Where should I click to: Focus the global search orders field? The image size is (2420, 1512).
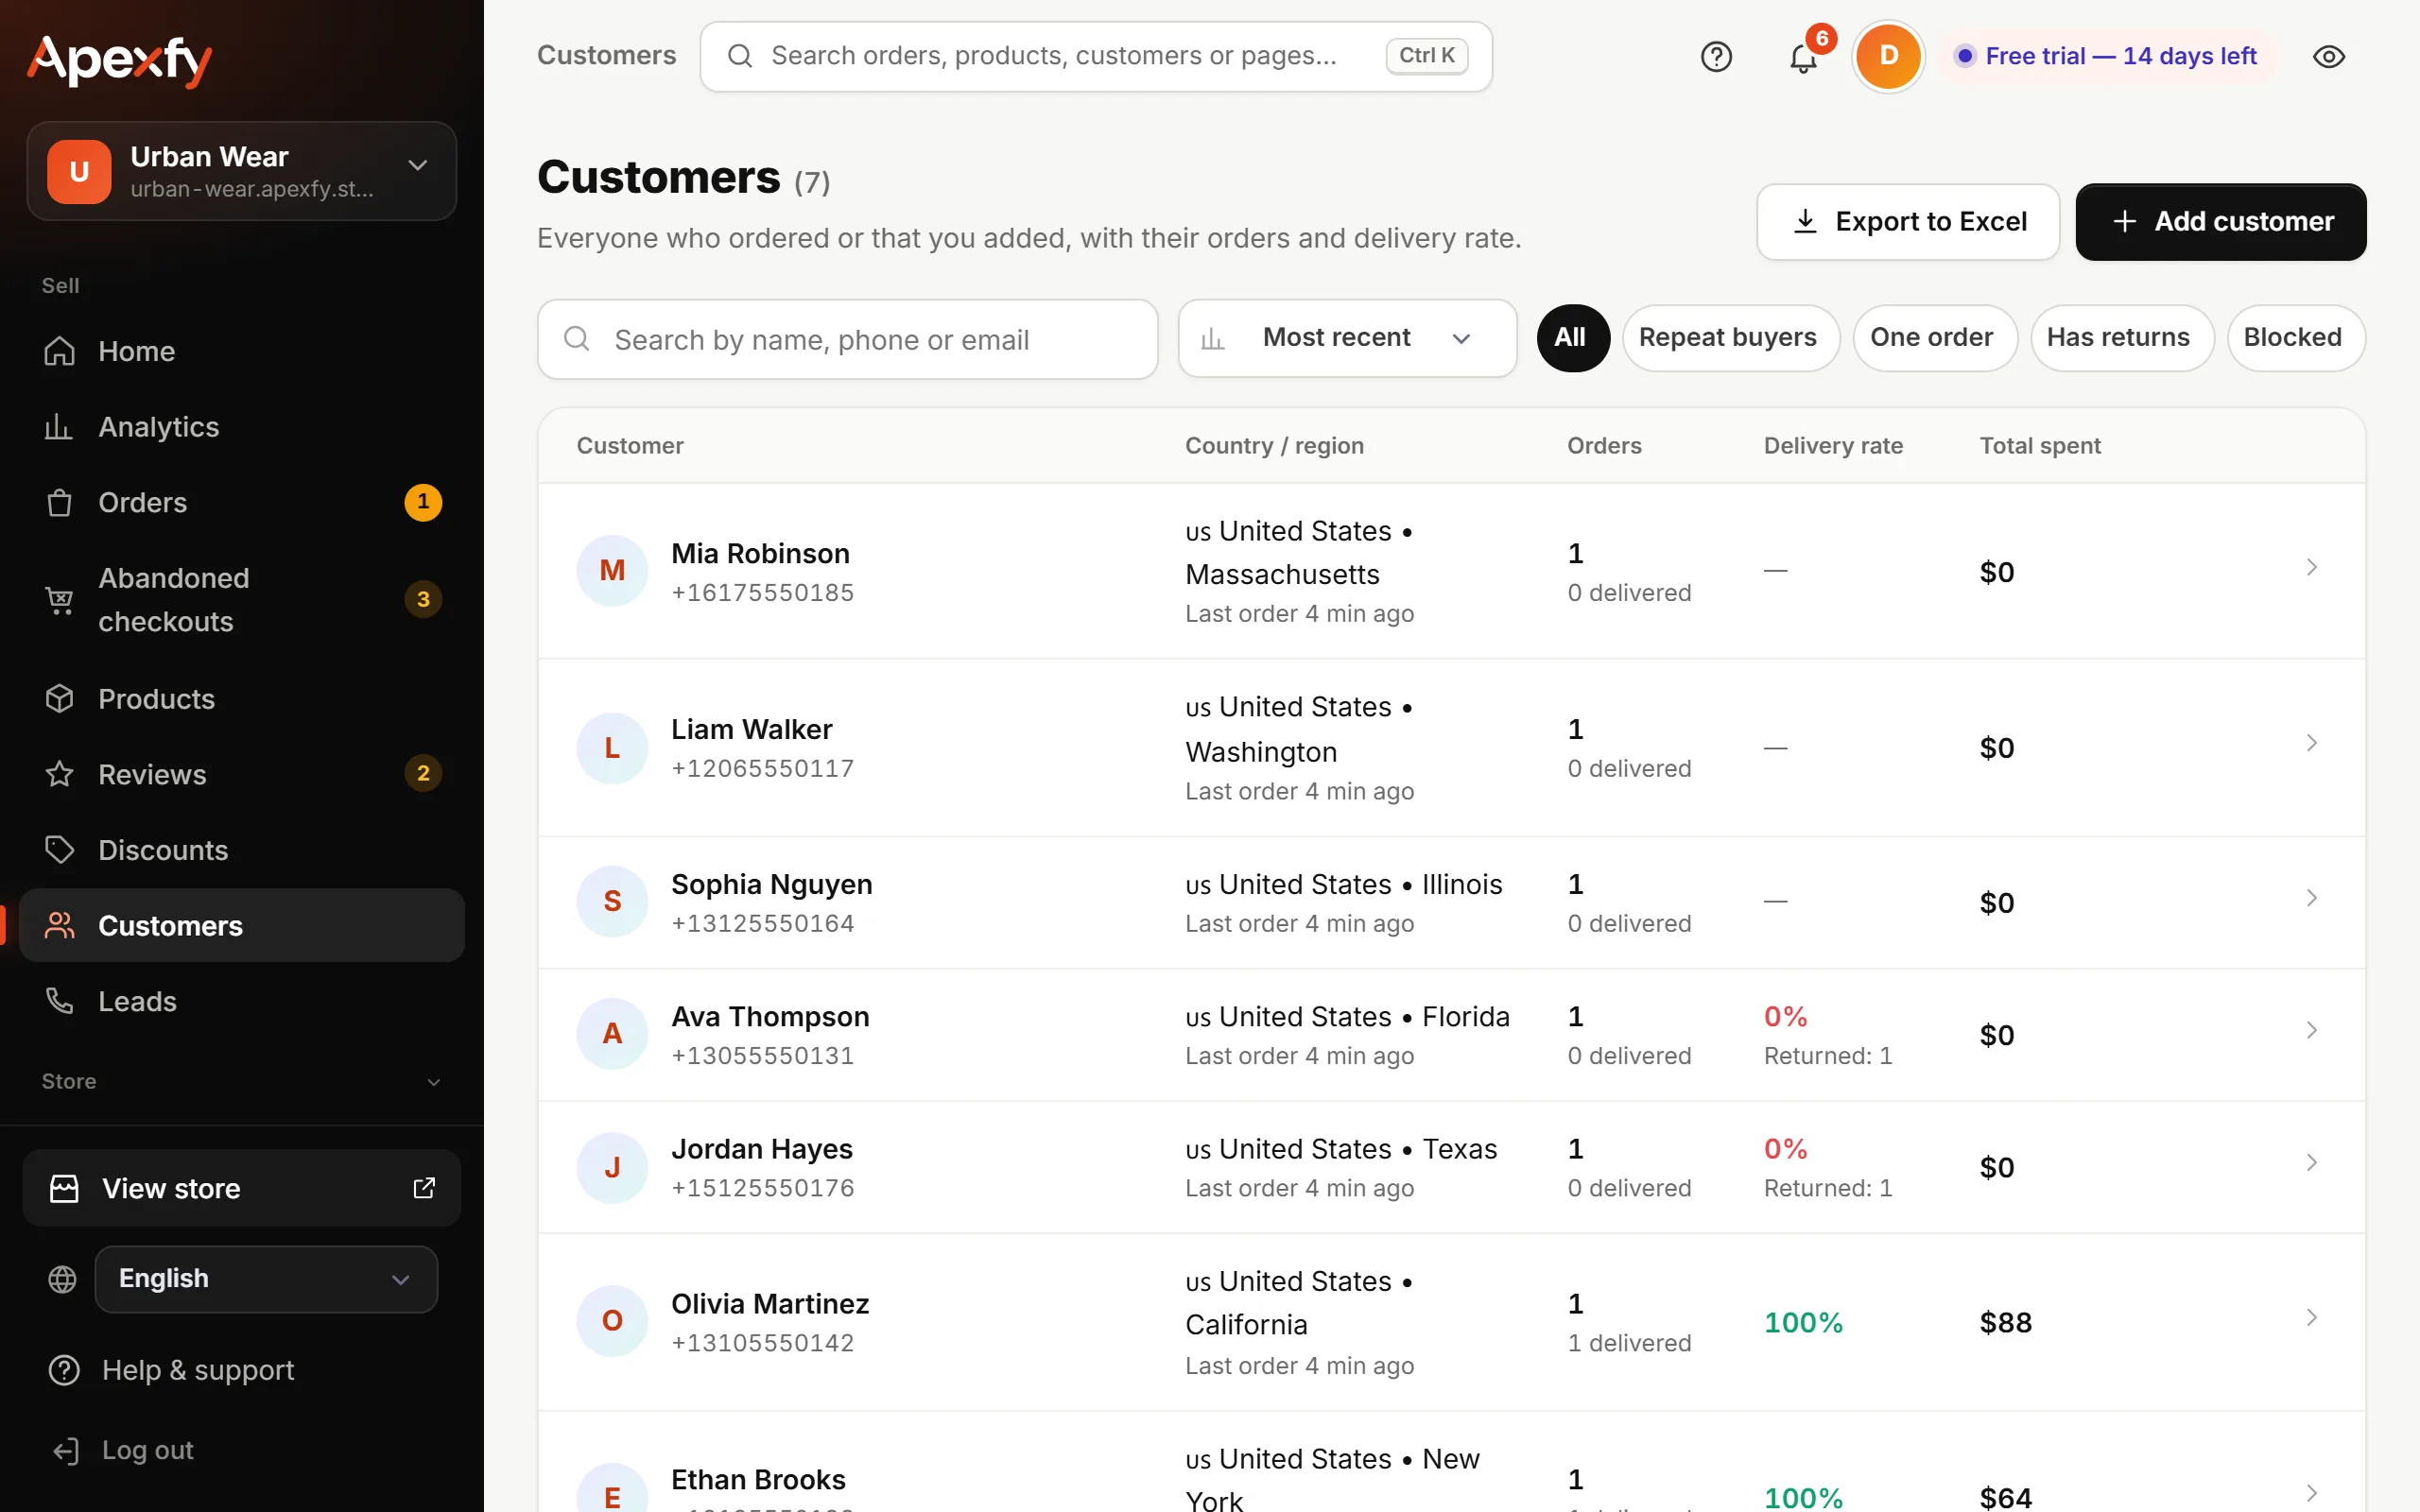[1096, 56]
